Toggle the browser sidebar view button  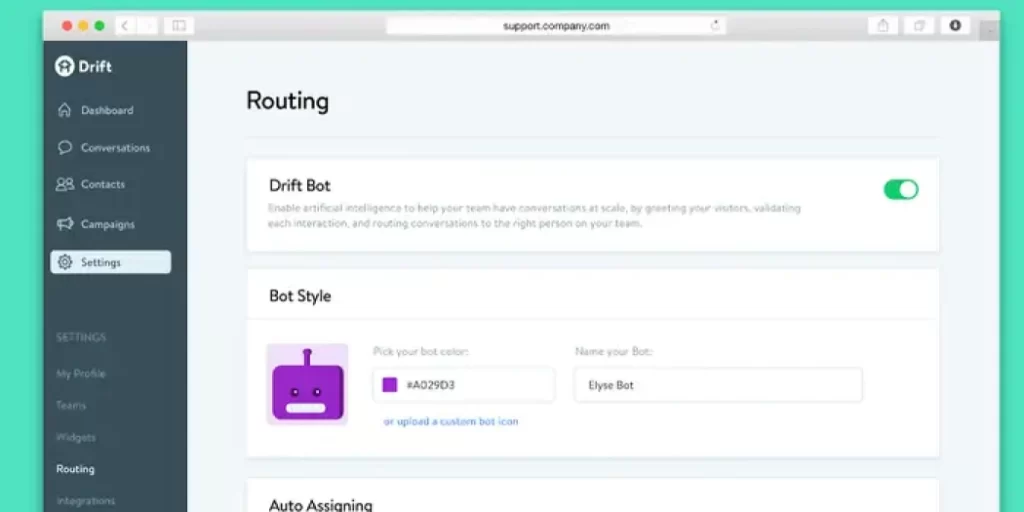[179, 26]
